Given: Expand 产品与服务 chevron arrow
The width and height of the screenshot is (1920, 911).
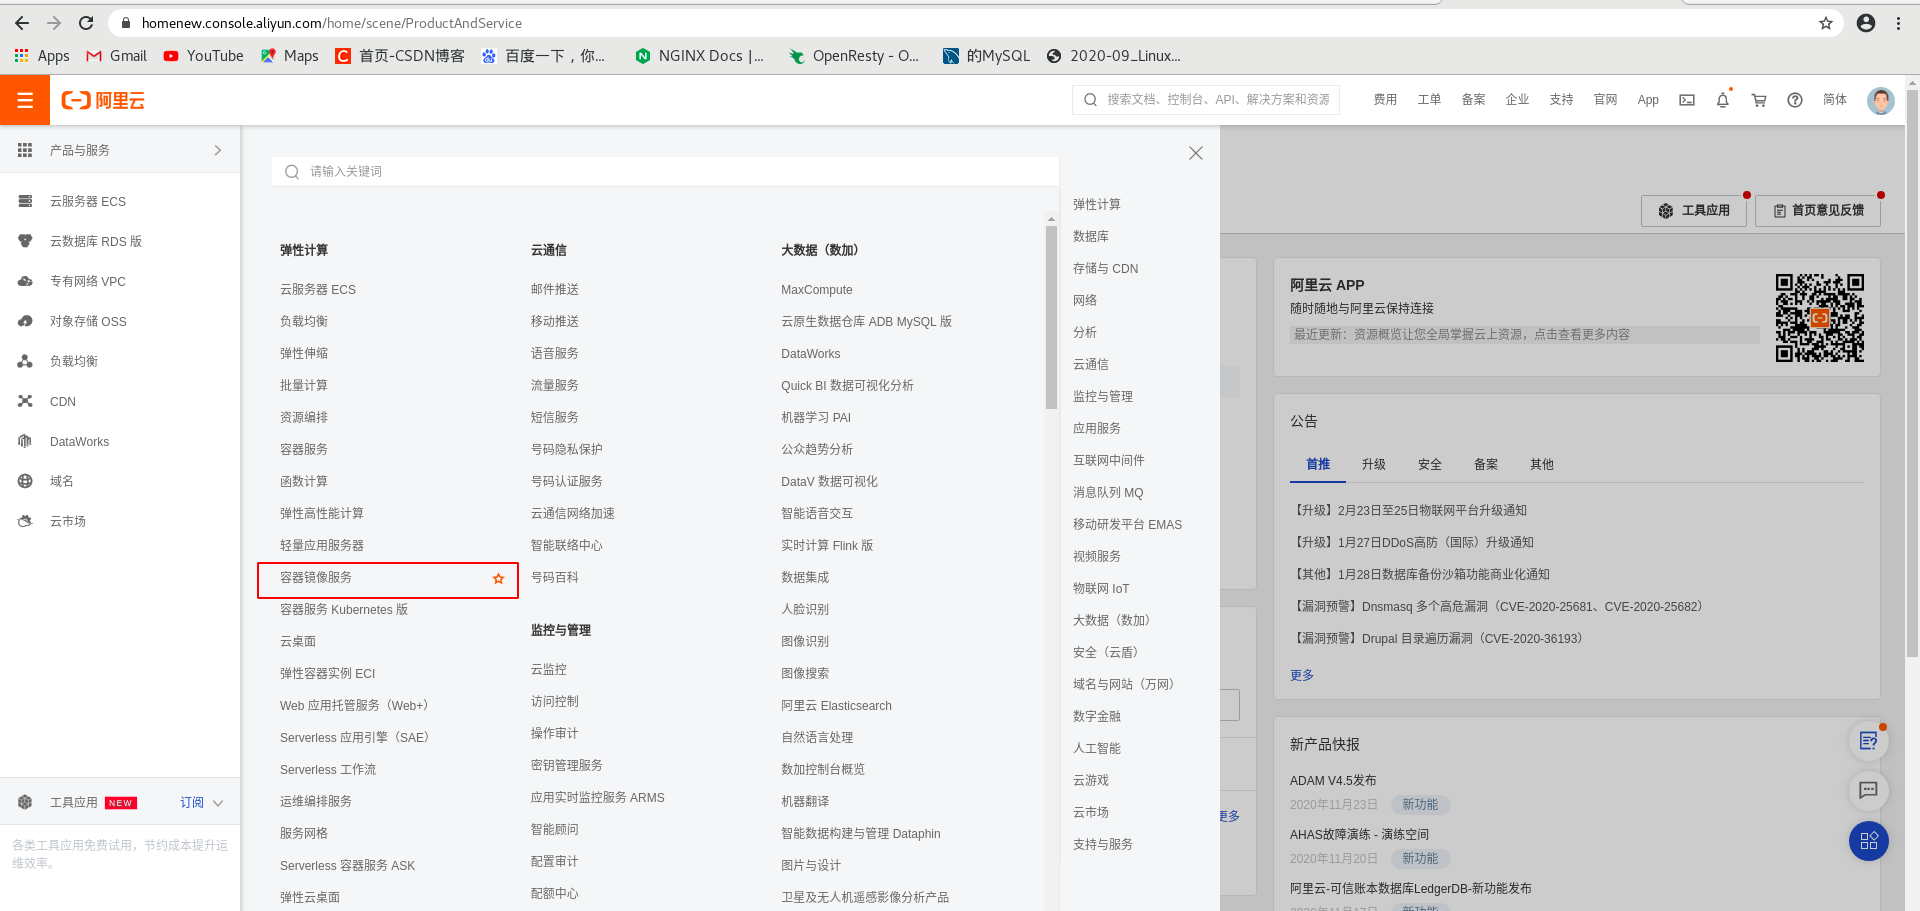Looking at the screenshot, I should [218, 150].
